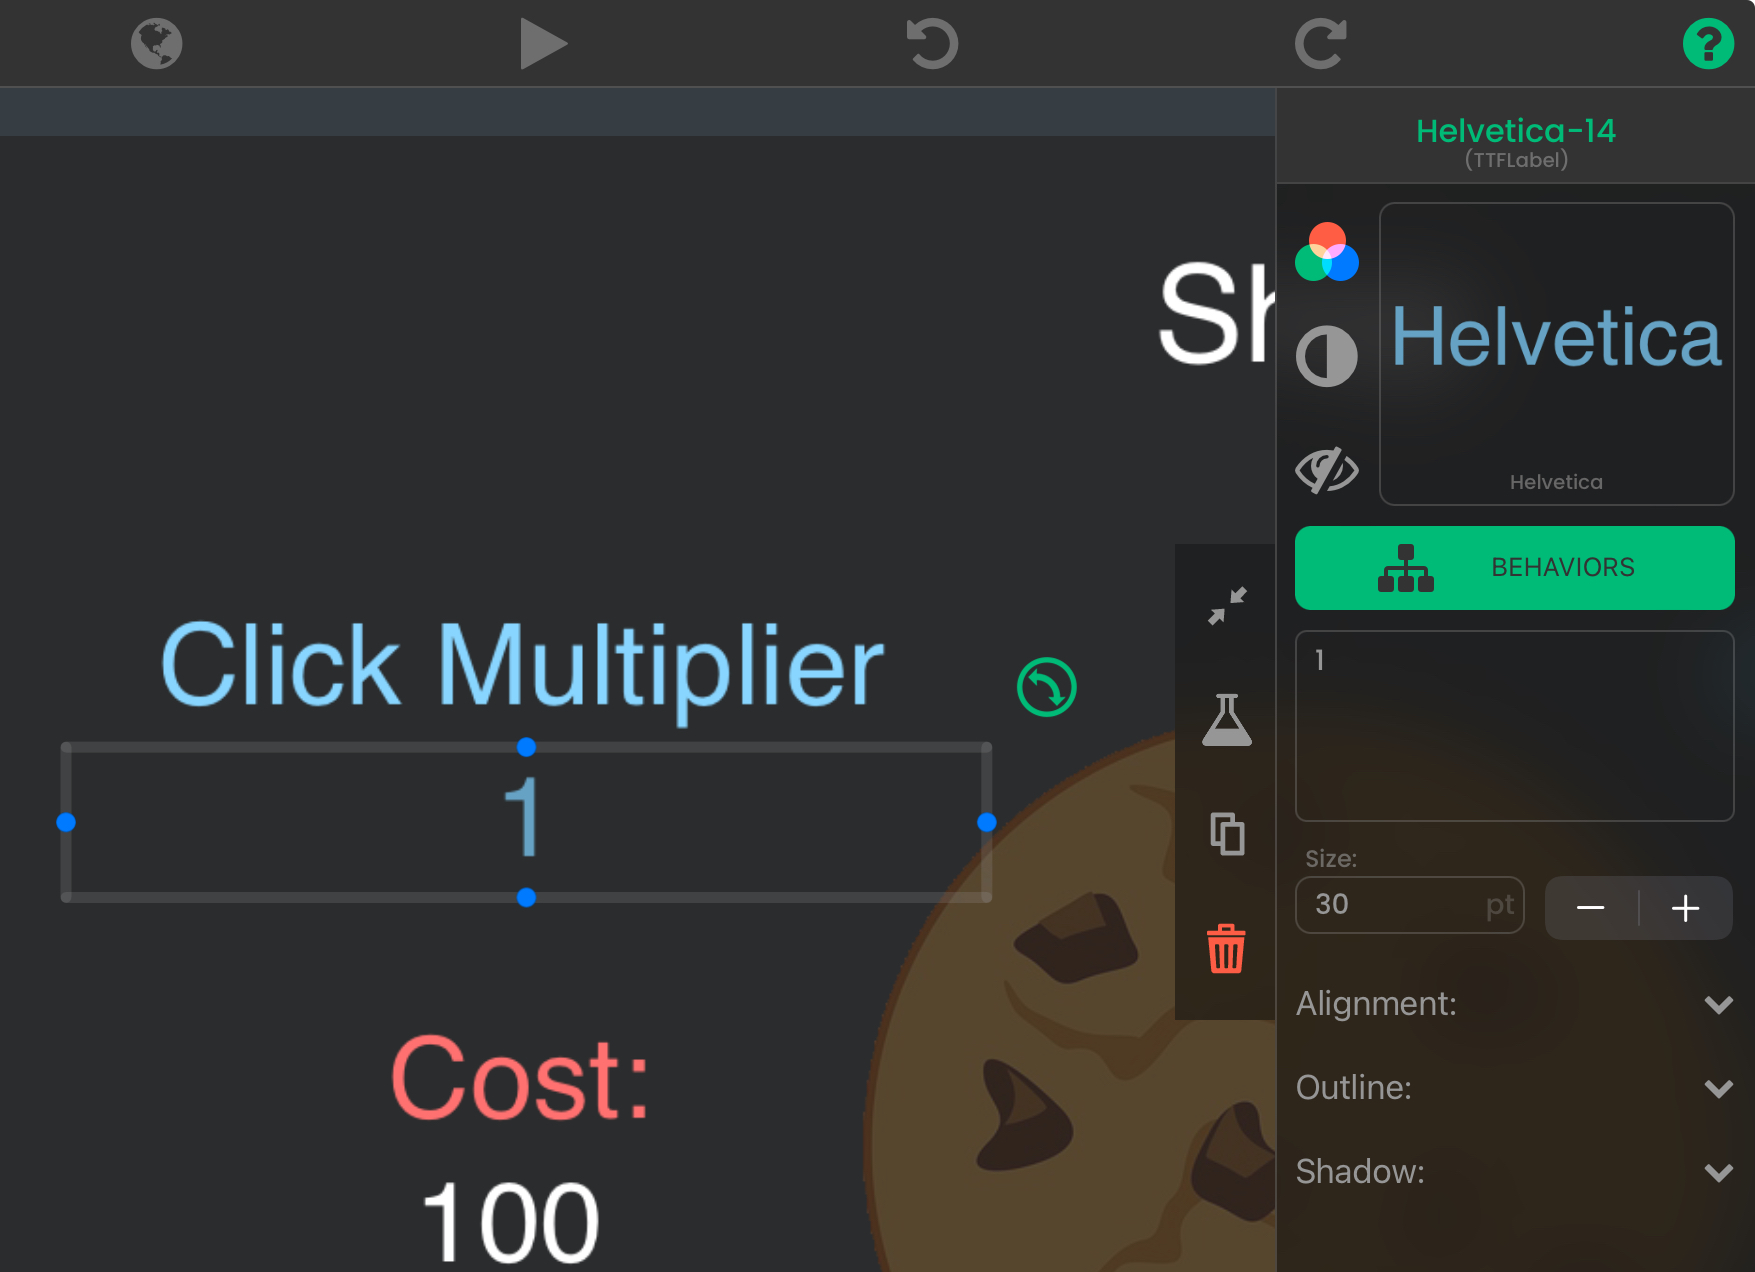Click the top resize handle of selected label
The height and width of the screenshot is (1272, 1755).
coord(526,747)
